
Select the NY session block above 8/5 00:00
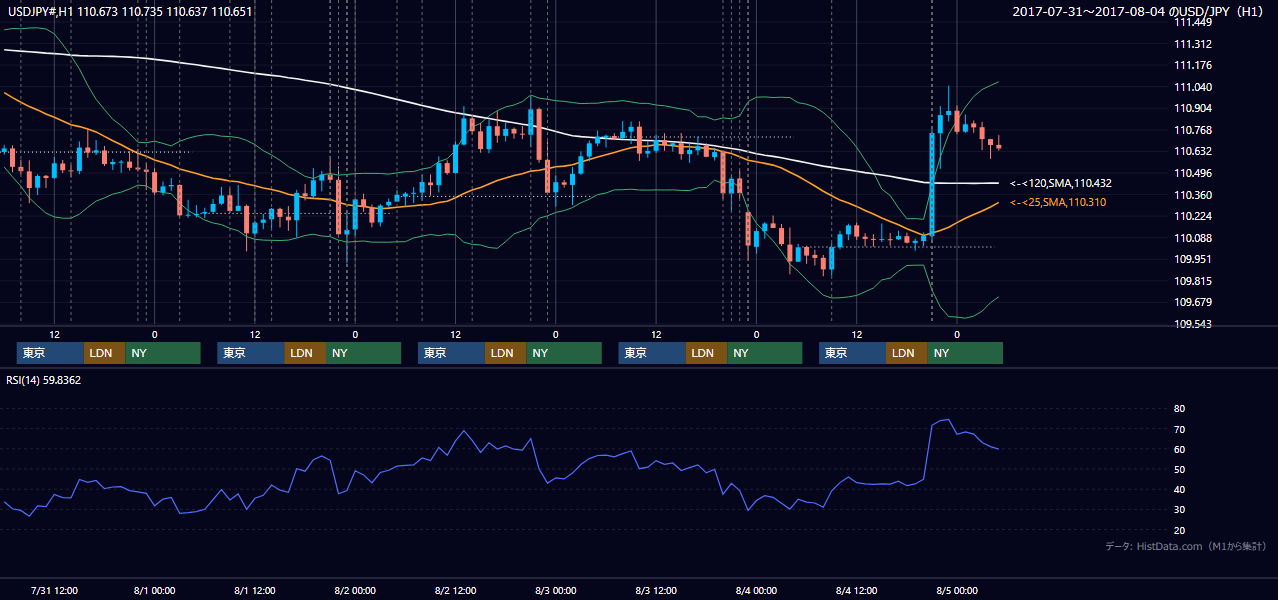[x=964, y=353]
